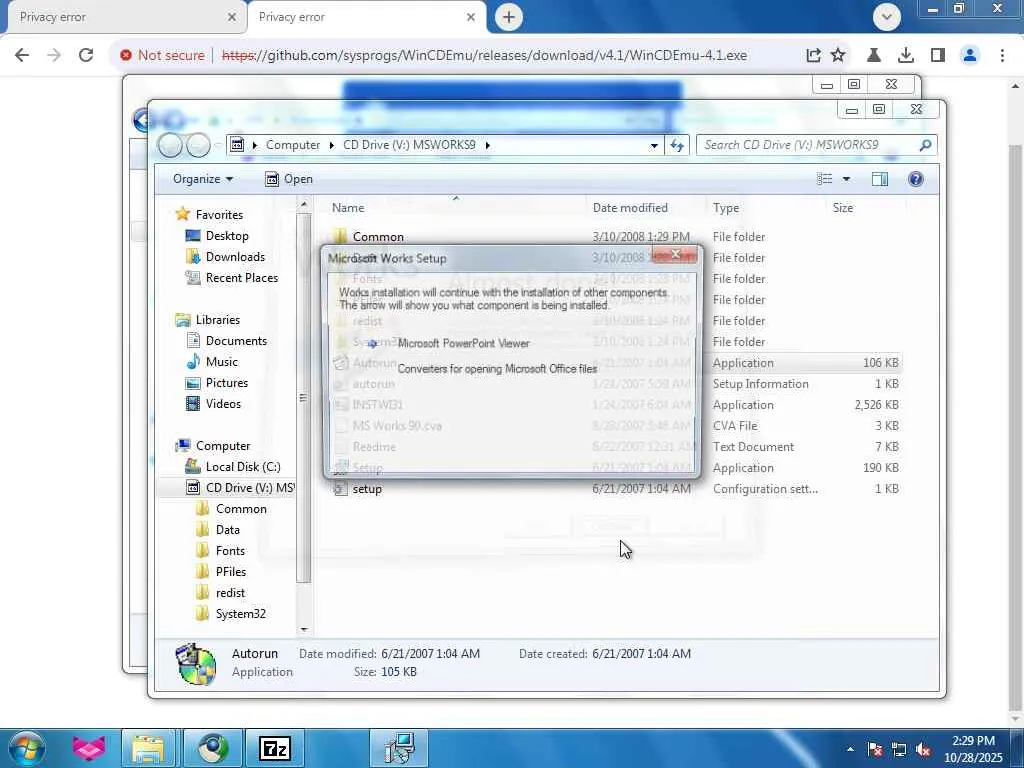Select Libraries in navigation pane
The image size is (1024, 768).
click(217, 320)
